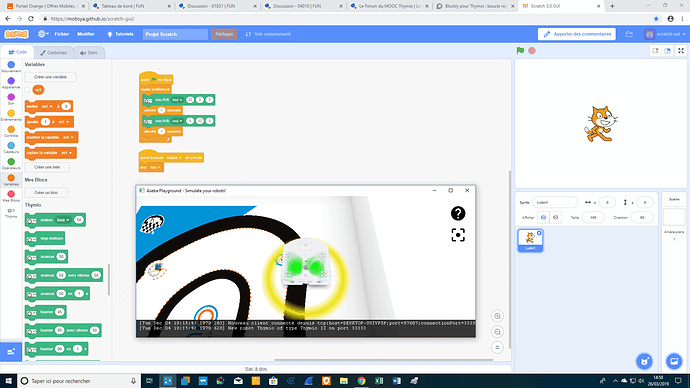Expand the moteur block's tous dropdown
The height and width of the screenshot is (388, 690).
pos(63,220)
